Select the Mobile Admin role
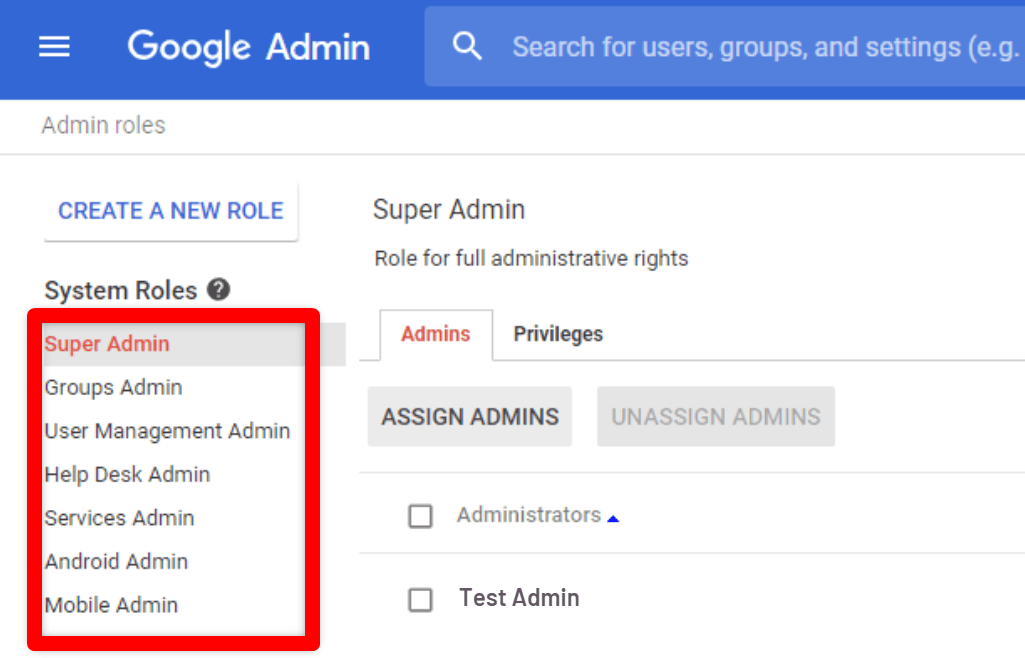 click(x=111, y=604)
